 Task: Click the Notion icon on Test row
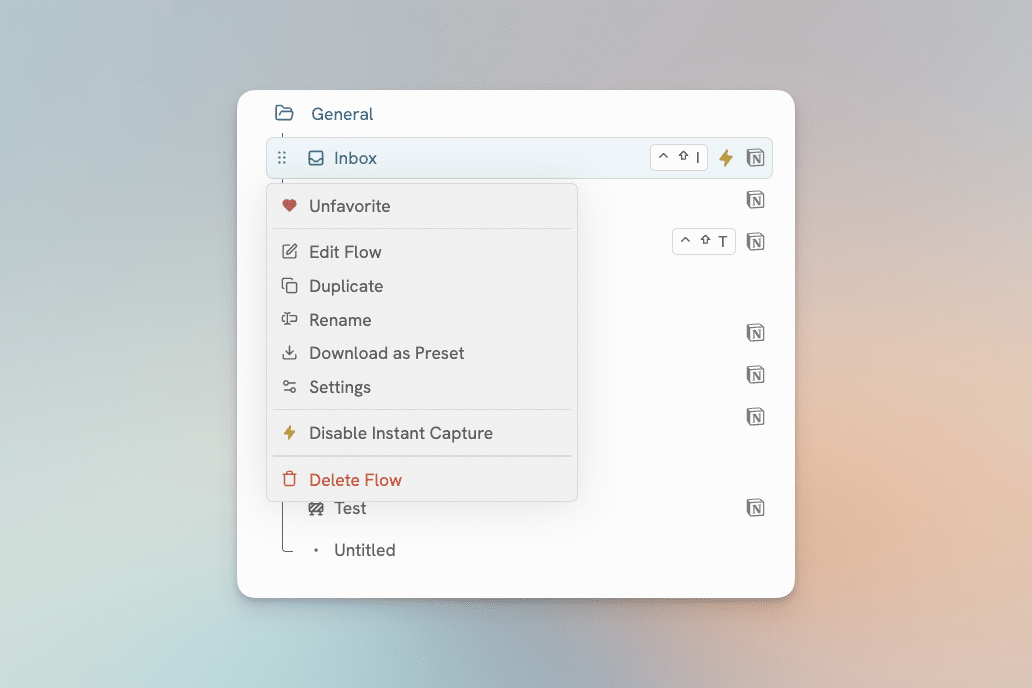(x=756, y=508)
